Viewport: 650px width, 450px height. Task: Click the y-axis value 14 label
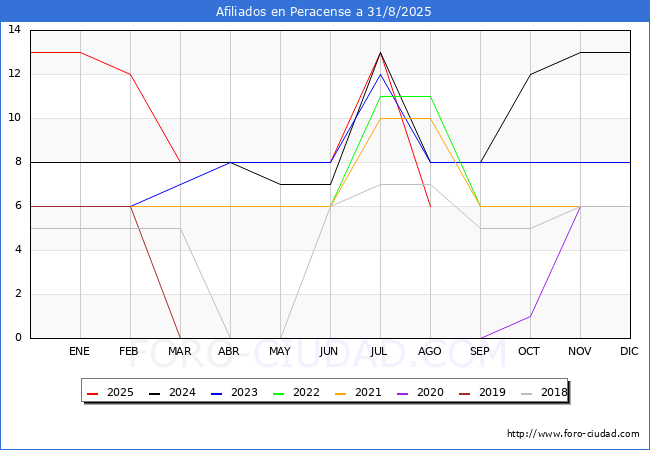click(x=15, y=30)
